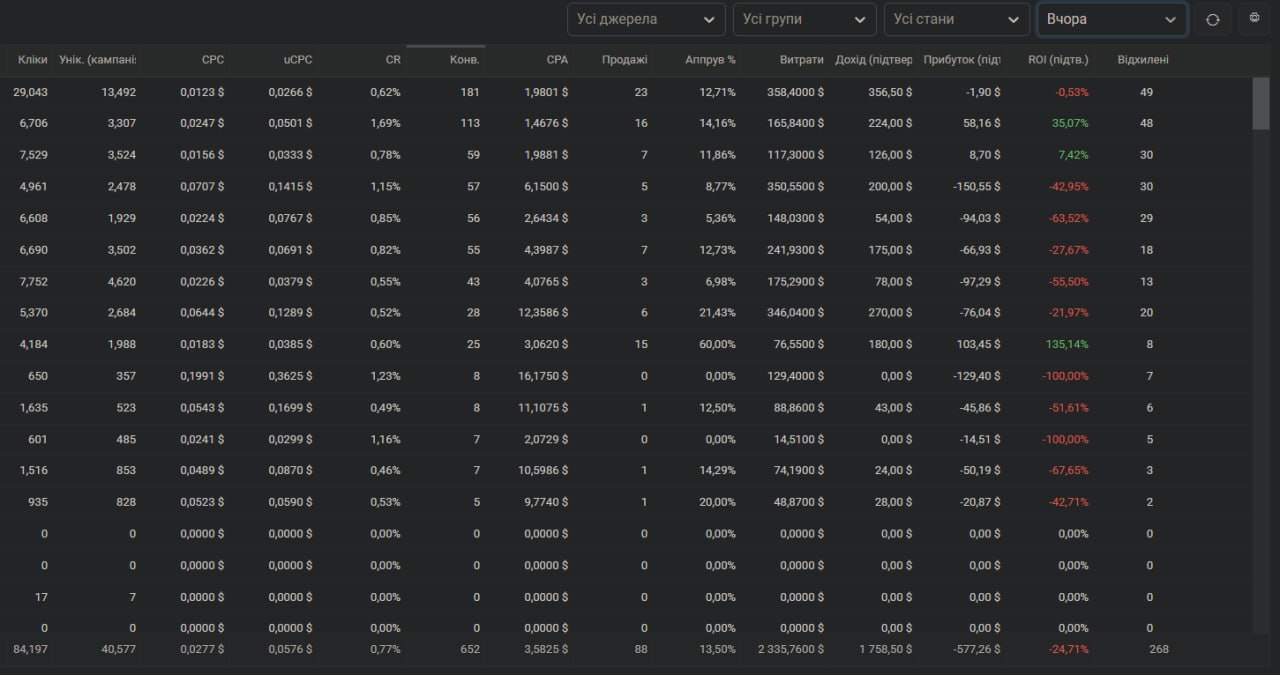Sort by the 'Відхилені' column header
The height and width of the screenshot is (675, 1280).
[1143, 60]
